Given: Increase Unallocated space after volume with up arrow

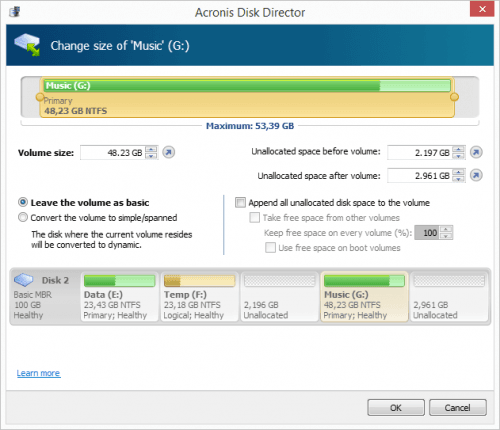Looking at the screenshot, I should pyautogui.click(x=459, y=172).
